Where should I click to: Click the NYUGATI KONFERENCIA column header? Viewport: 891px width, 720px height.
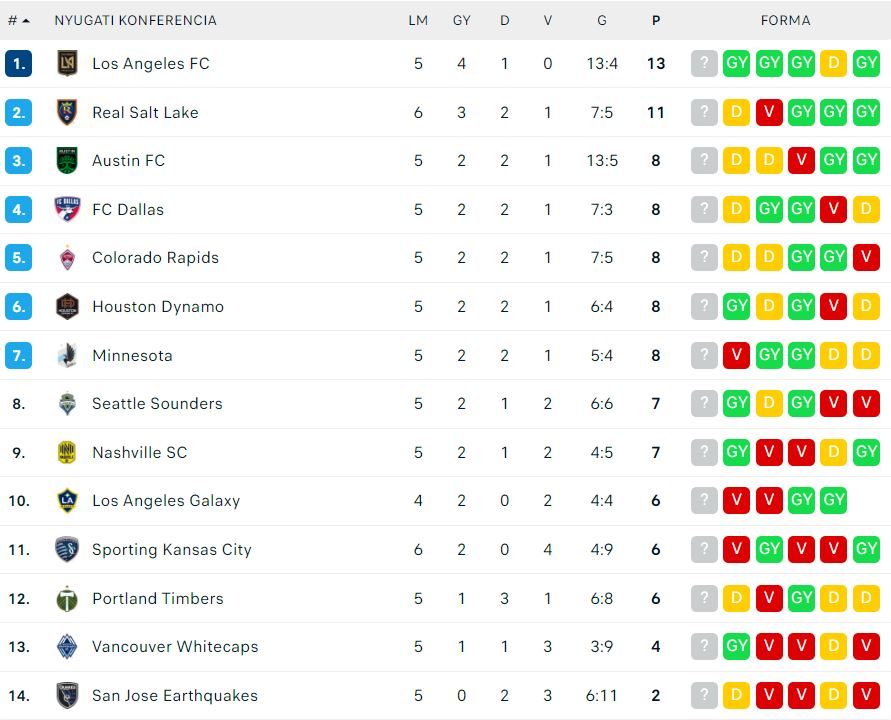pyautogui.click(x=135, y=20)
